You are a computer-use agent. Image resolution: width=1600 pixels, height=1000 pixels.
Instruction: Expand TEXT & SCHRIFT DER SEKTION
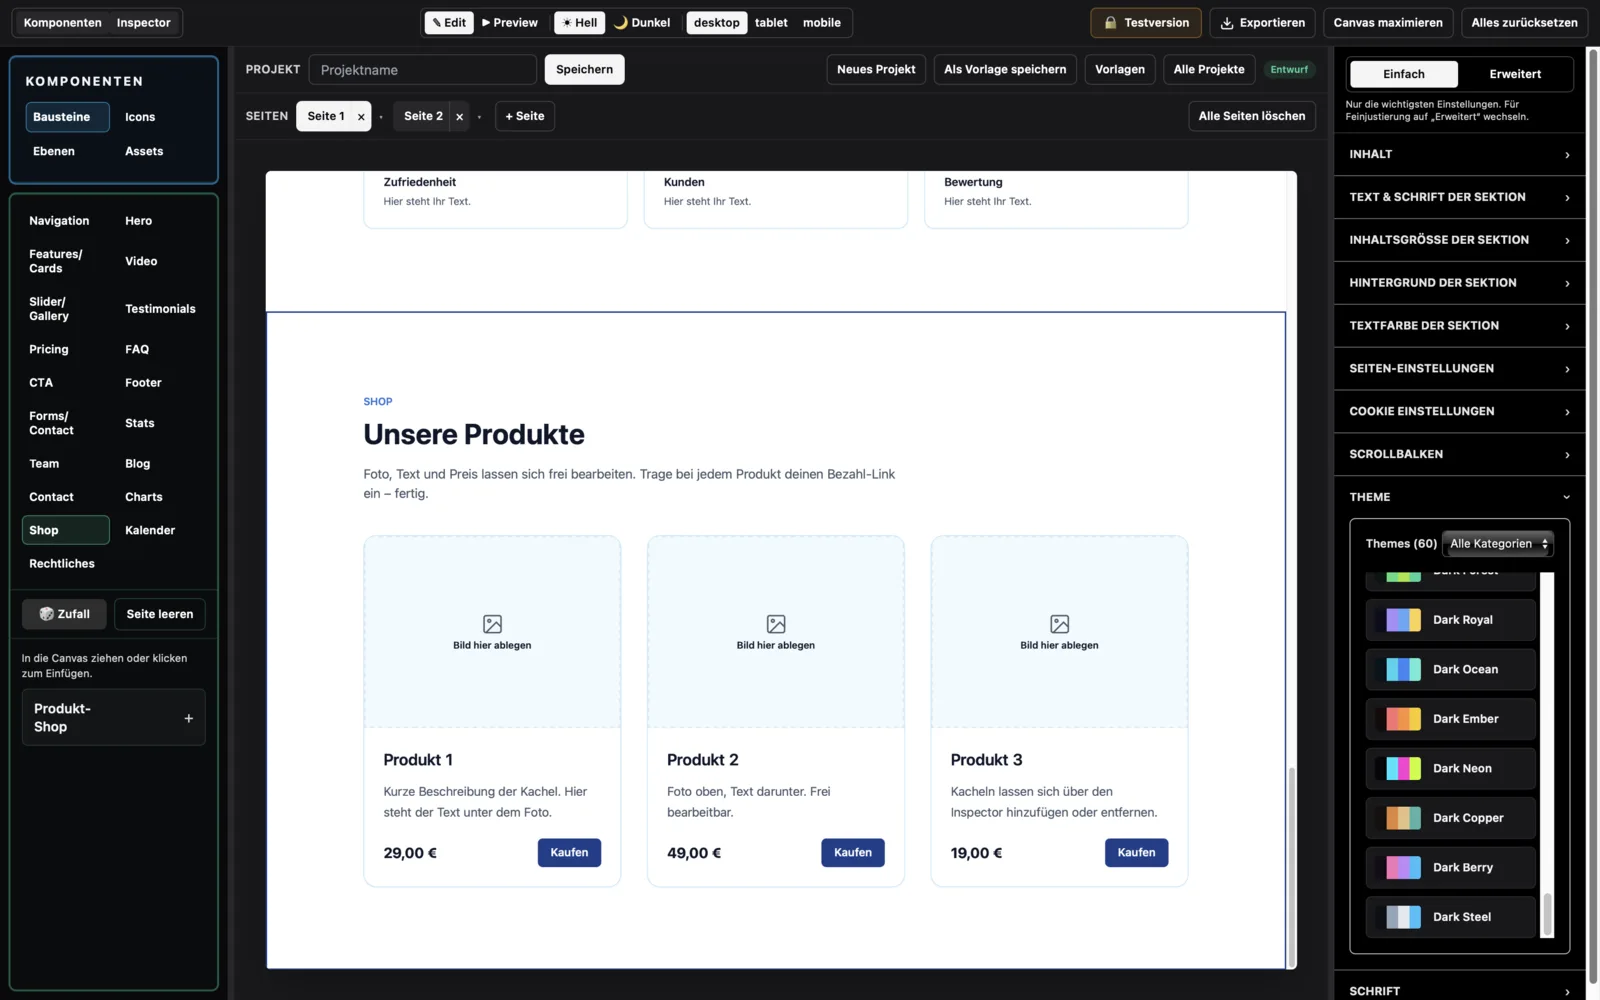[1459, 197]
